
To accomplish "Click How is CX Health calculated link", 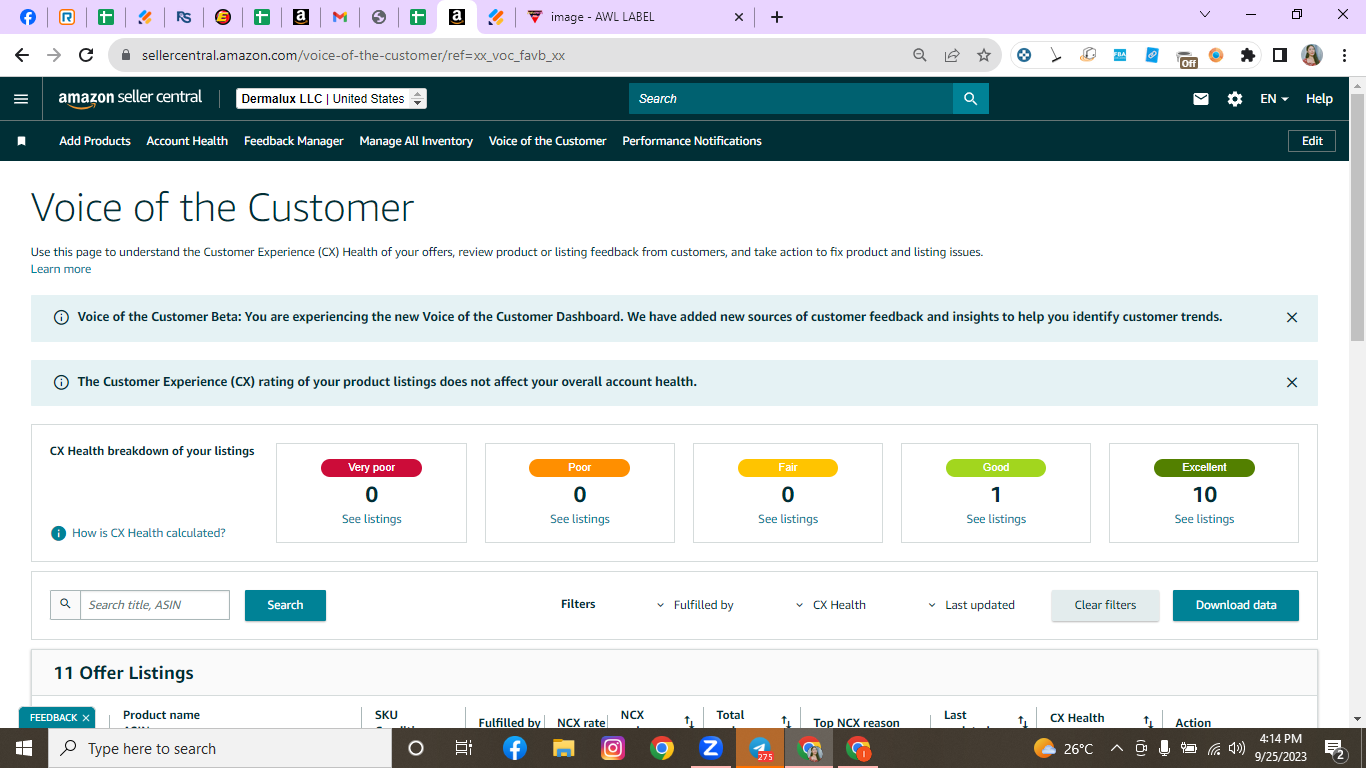I will 149,533.
